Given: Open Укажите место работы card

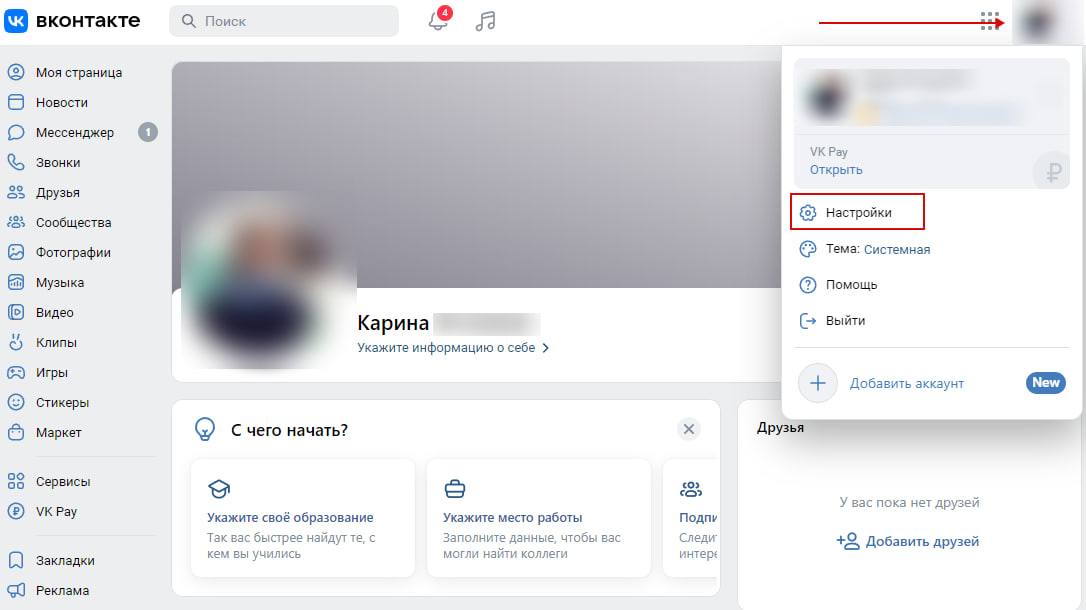Looking at the screenshot, I should click(539, 517).
